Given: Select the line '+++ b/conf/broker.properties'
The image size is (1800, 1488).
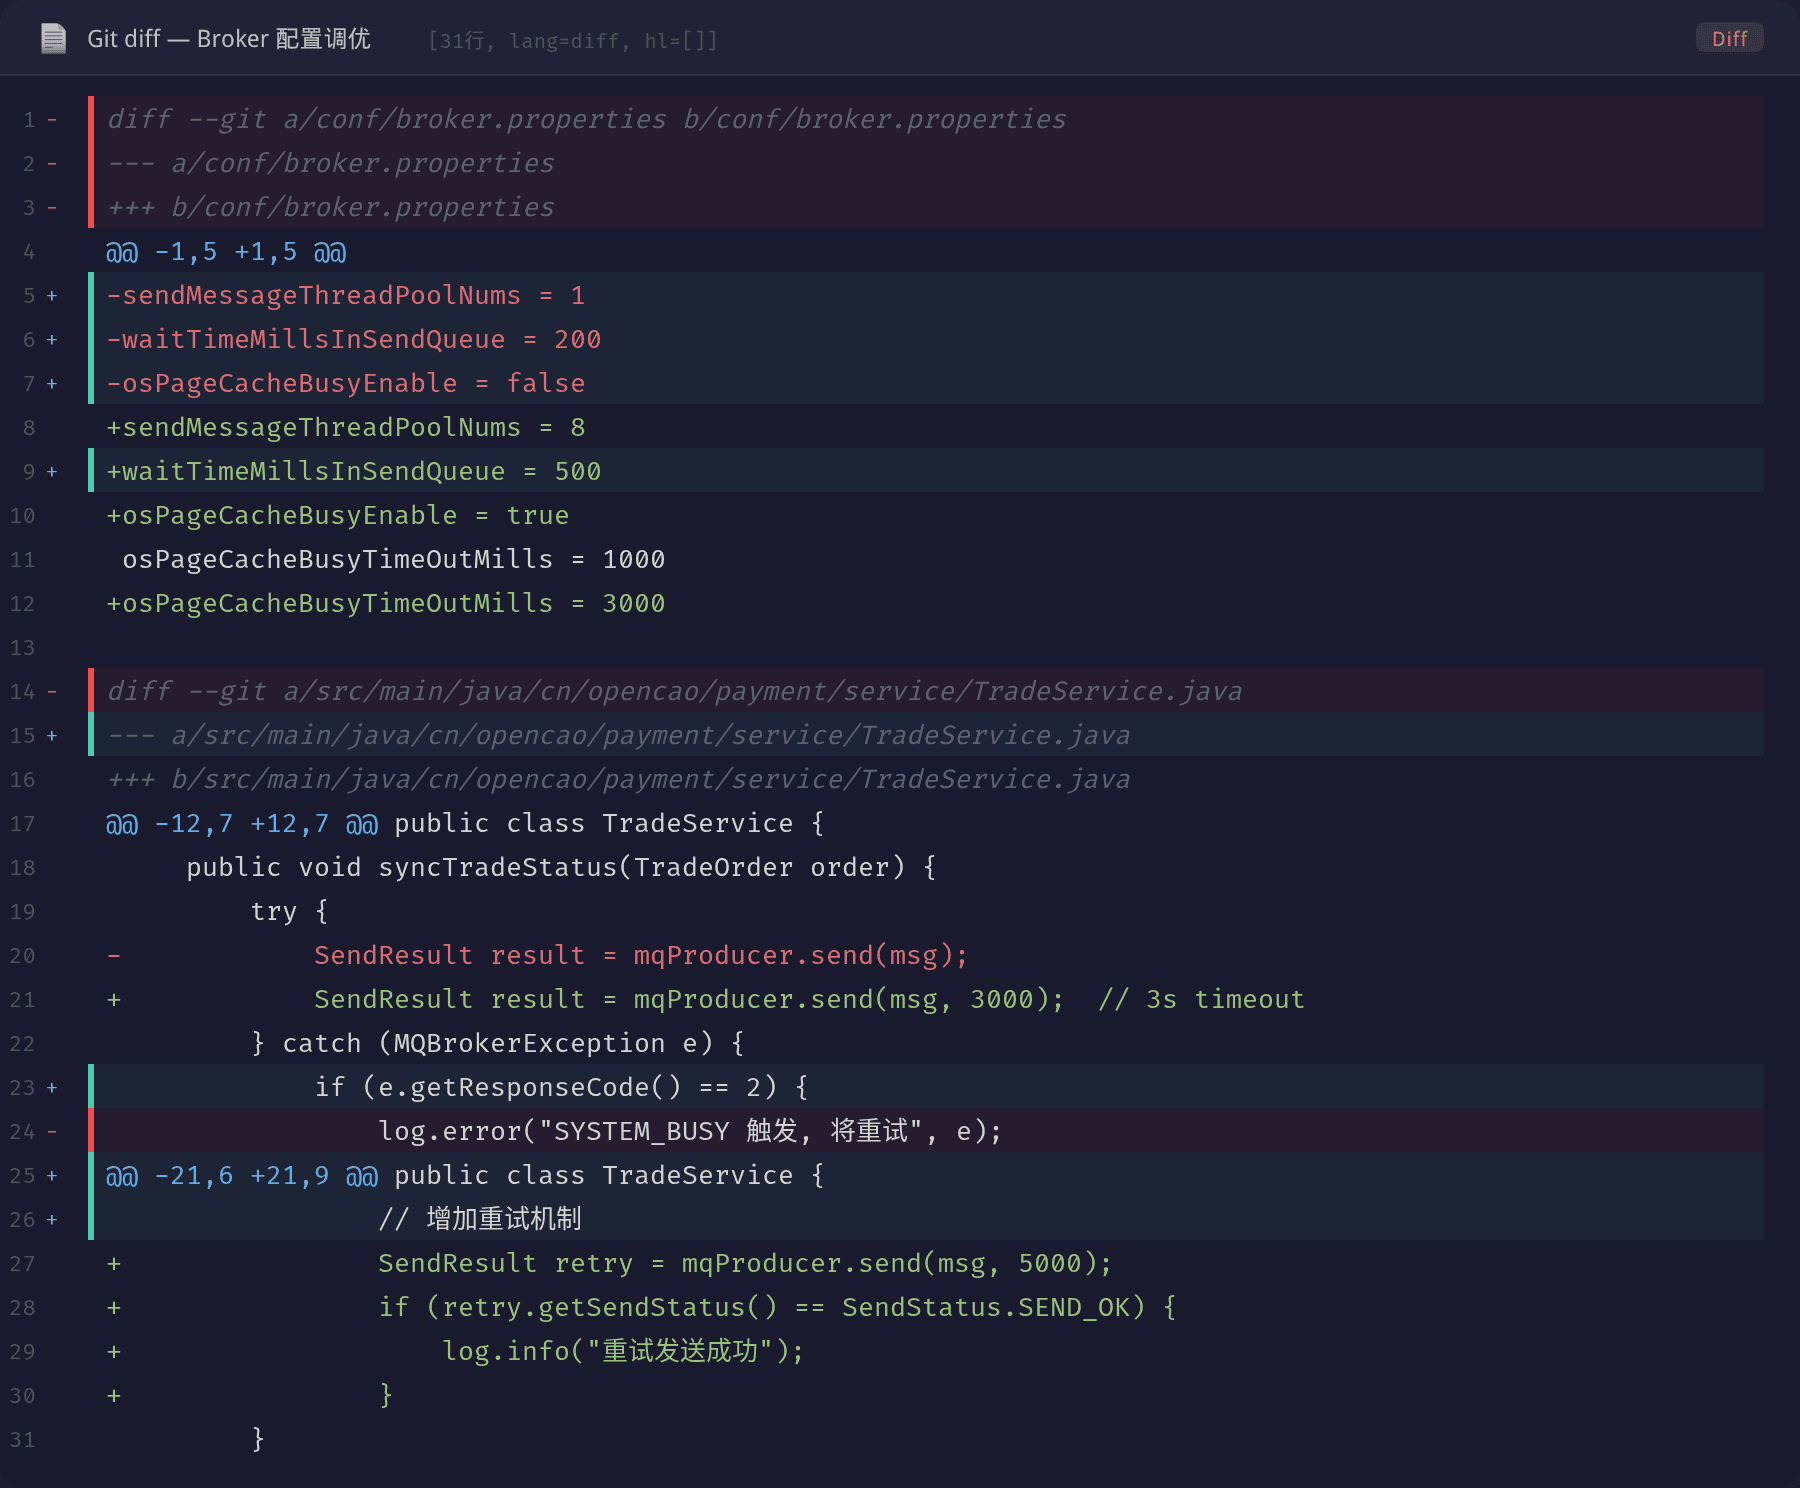Looking at the screenshot, I should (x=330, y=207).
